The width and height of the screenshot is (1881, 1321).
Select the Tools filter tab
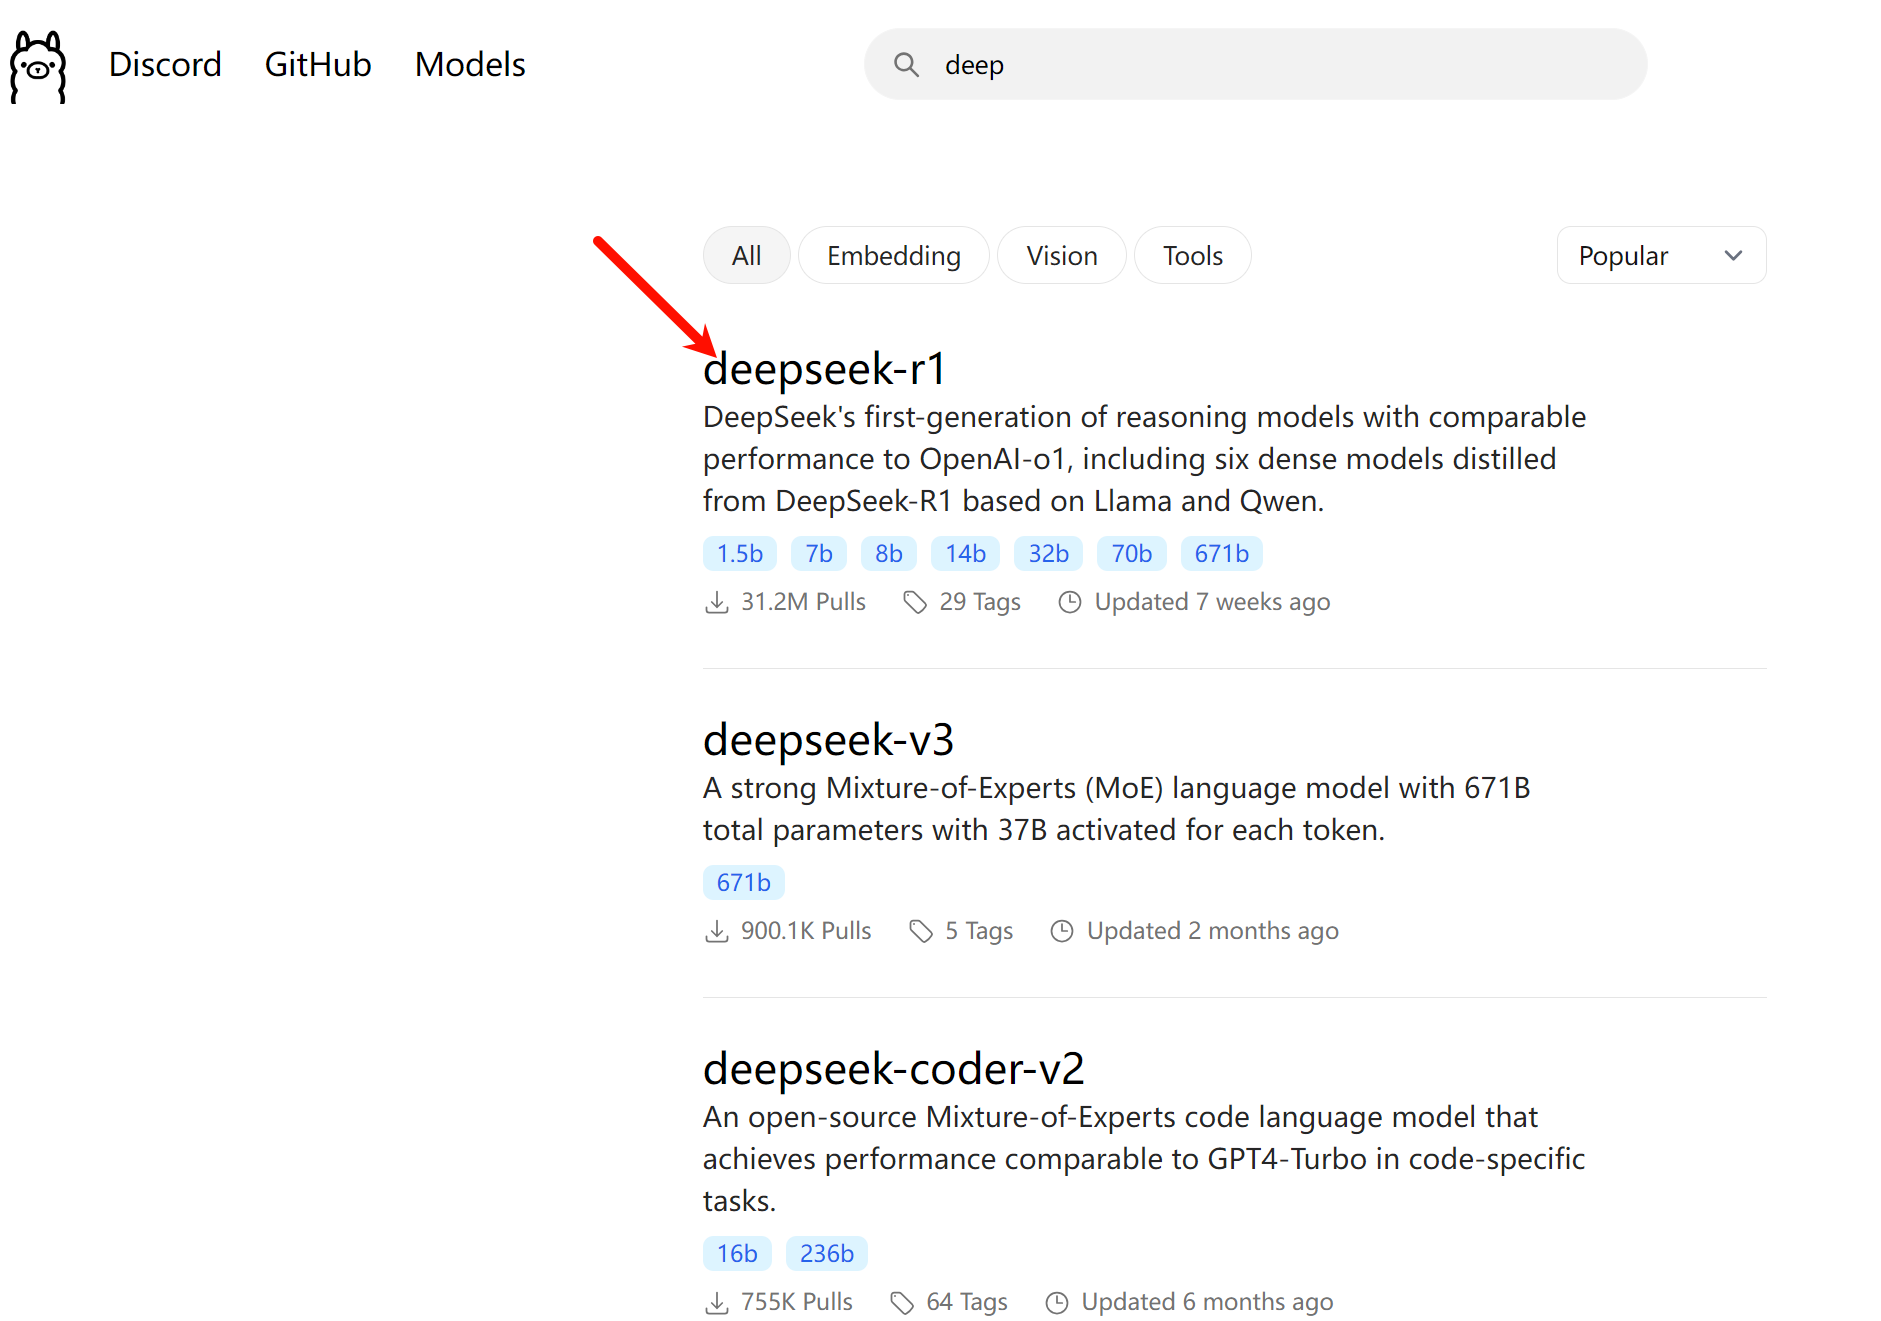click(1193, 256)
